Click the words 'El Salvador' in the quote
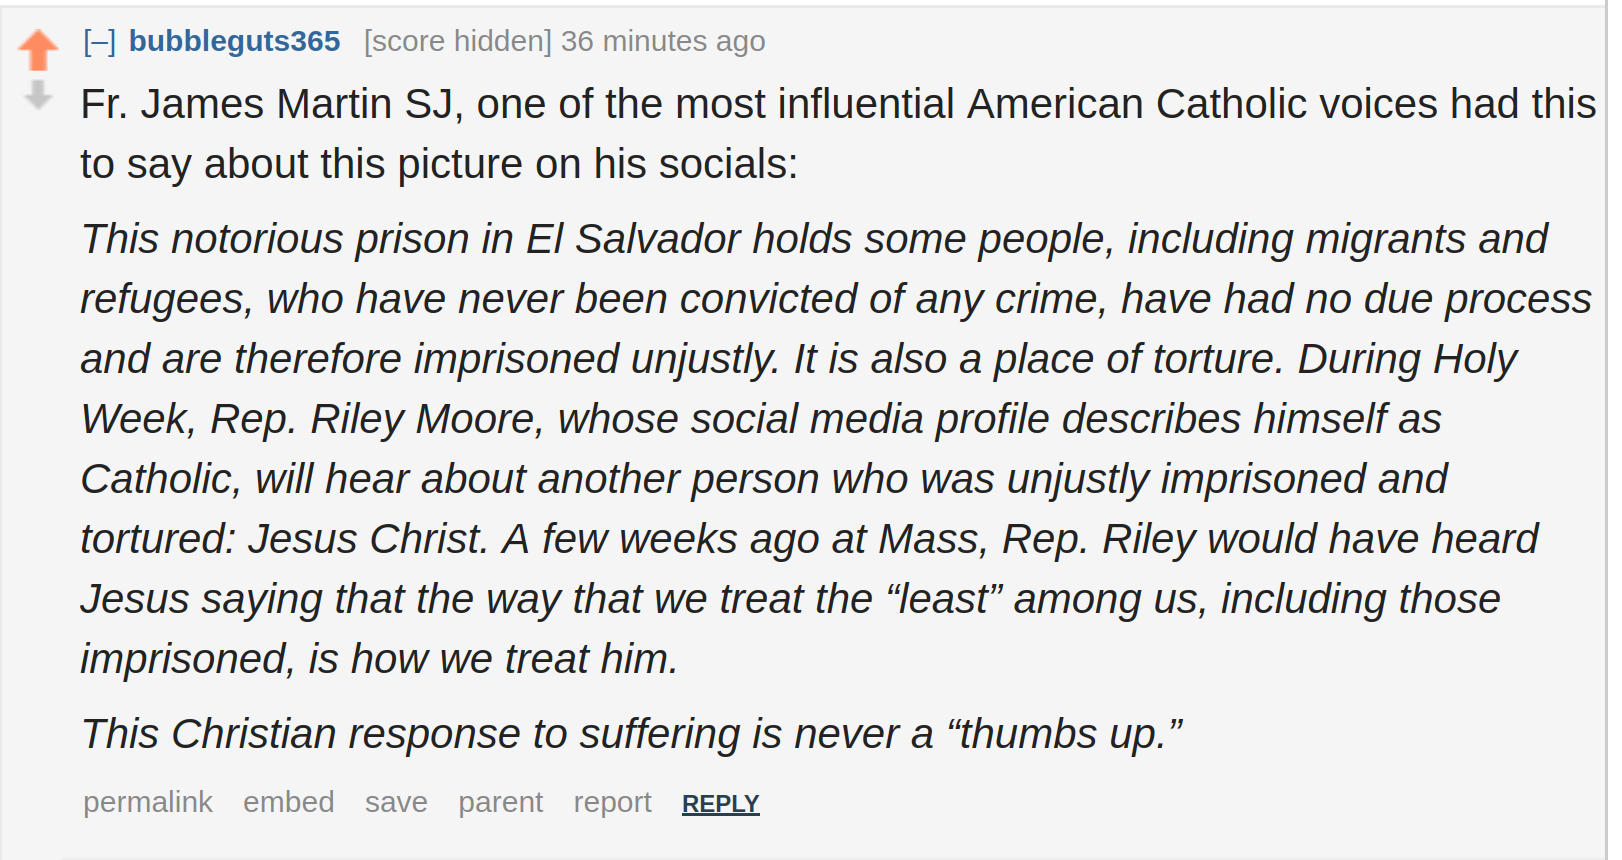1622x860 pixels. (633, 240)
